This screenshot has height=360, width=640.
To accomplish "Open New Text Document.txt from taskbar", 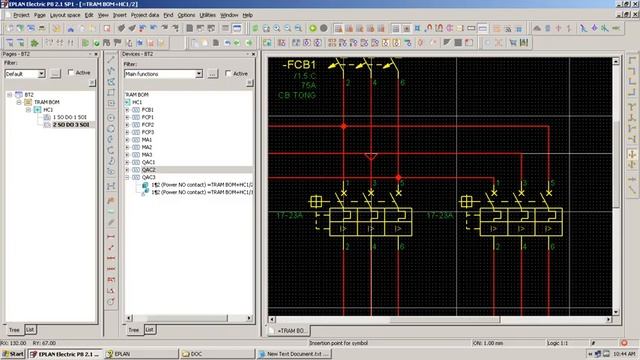I will click(293, 354).
